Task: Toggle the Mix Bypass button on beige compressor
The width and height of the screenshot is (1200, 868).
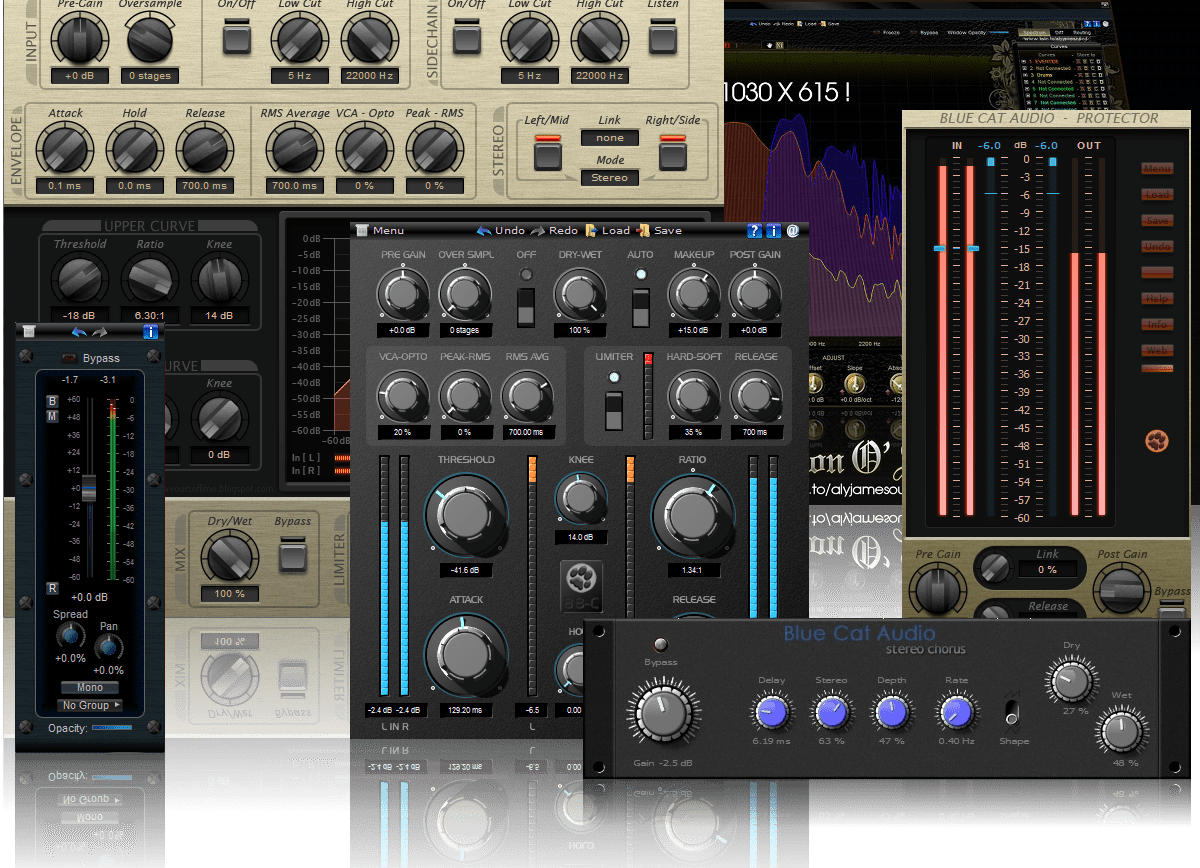Action: pos(293,554)
